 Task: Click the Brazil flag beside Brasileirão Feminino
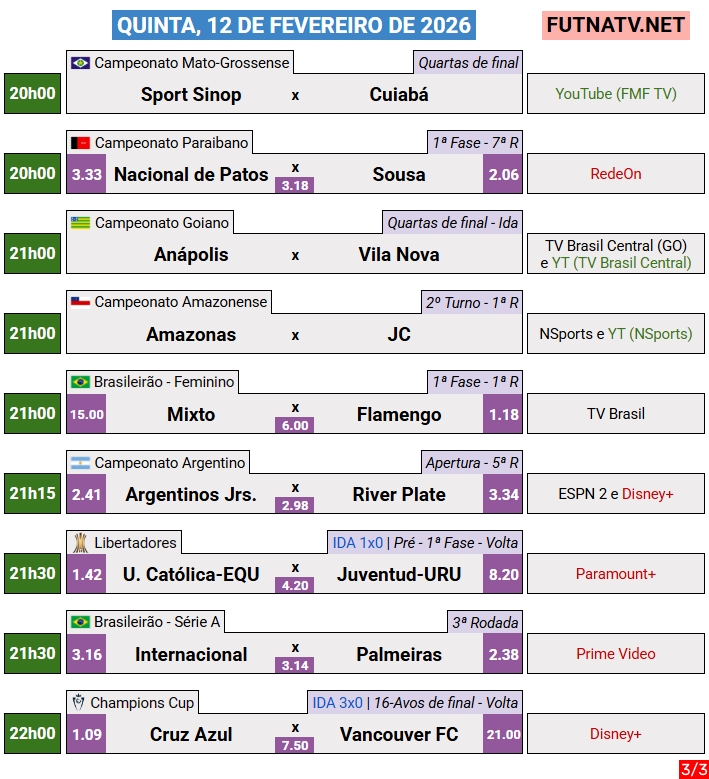coord(80,382)
